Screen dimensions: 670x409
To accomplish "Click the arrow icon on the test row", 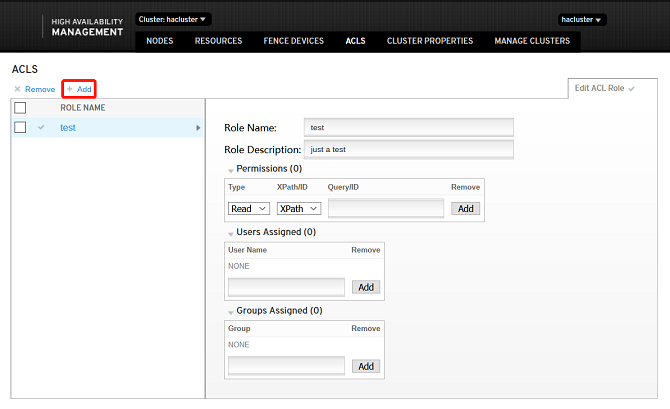I will [x=197, y=127].
